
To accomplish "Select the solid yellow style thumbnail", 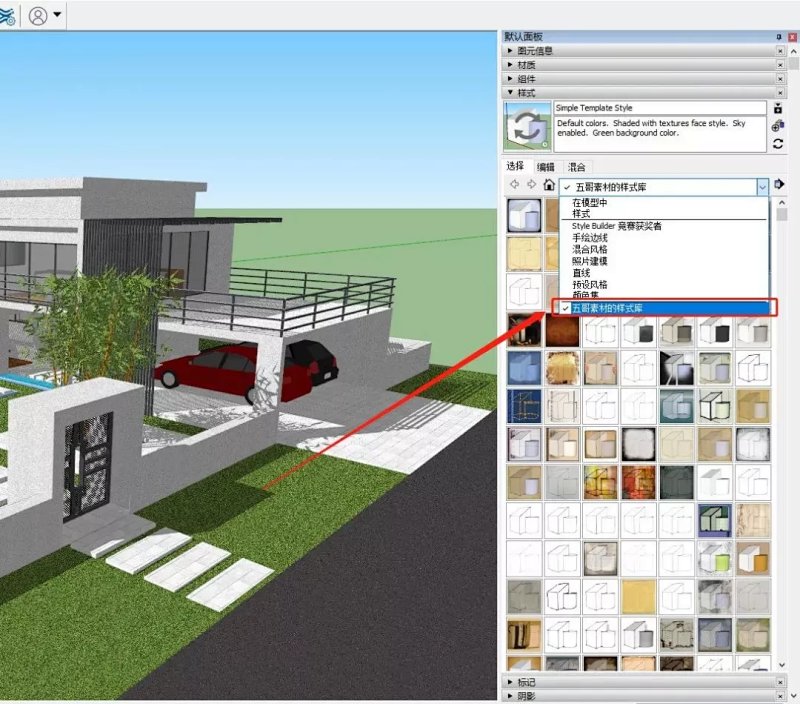I will [x=638, y=597].
